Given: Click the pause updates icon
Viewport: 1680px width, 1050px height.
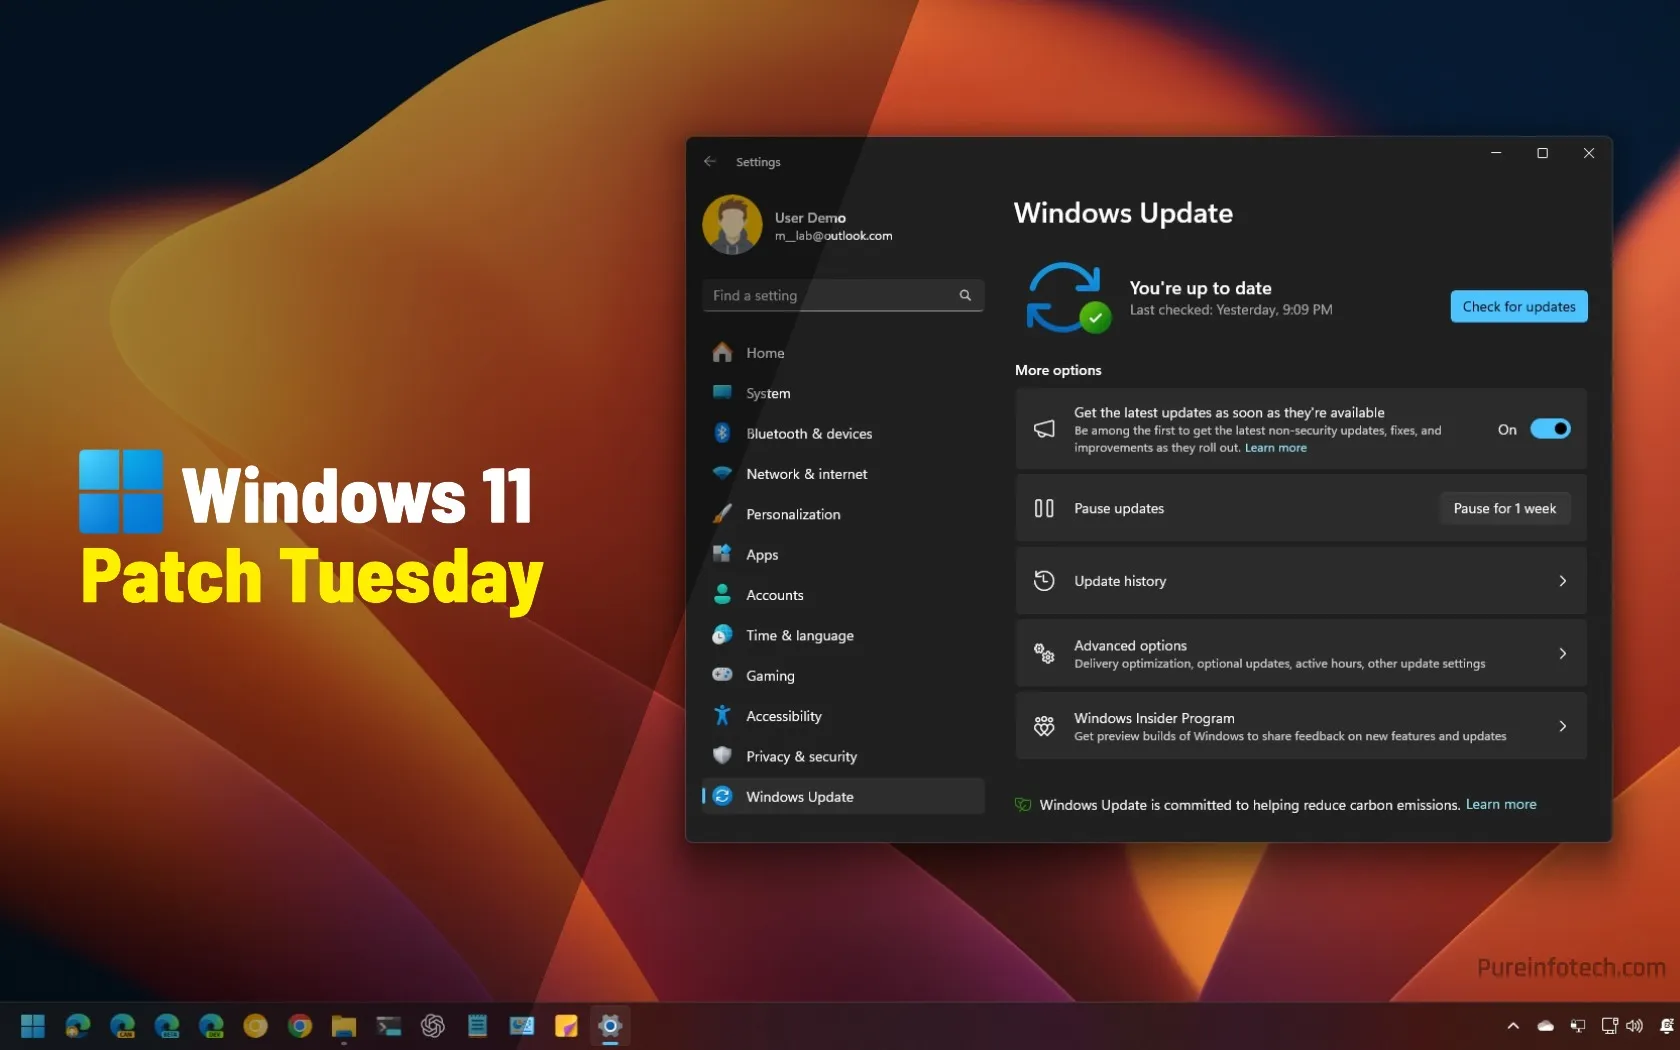Looking at the screenshot, I should tap(1044, 508).
